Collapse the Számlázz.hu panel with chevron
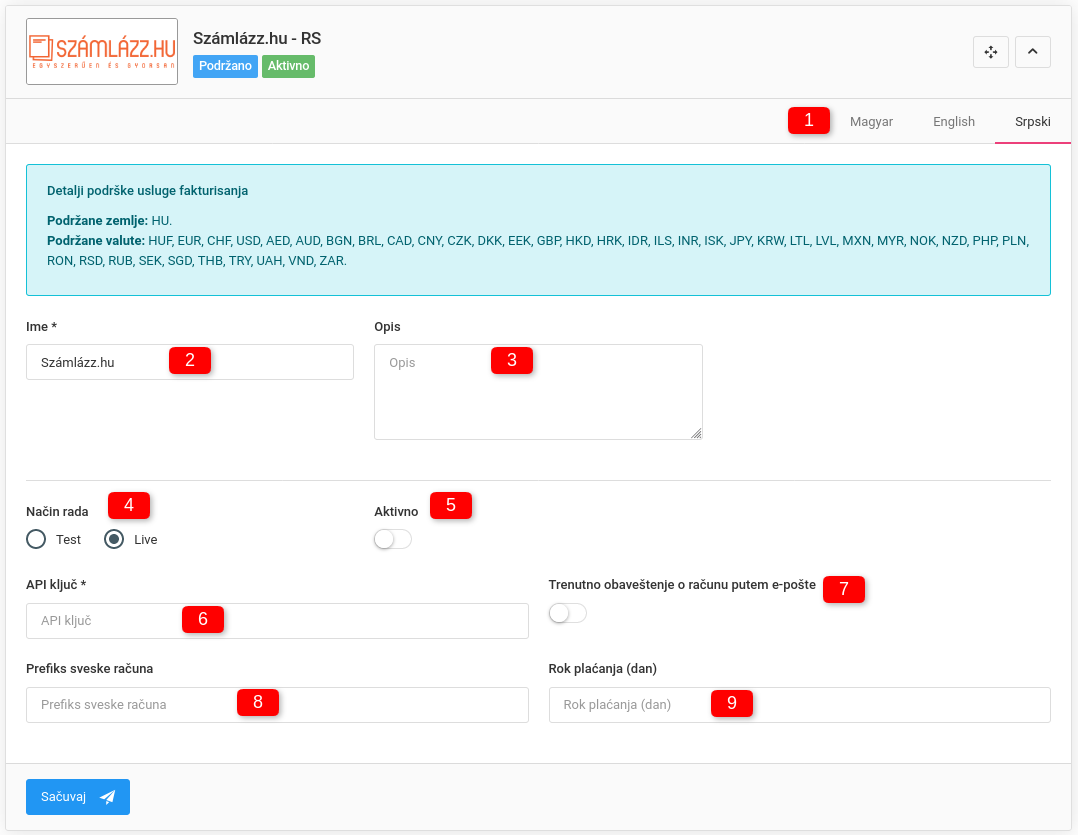This screenshot has height=835, width=1078. click(1032, 52)
